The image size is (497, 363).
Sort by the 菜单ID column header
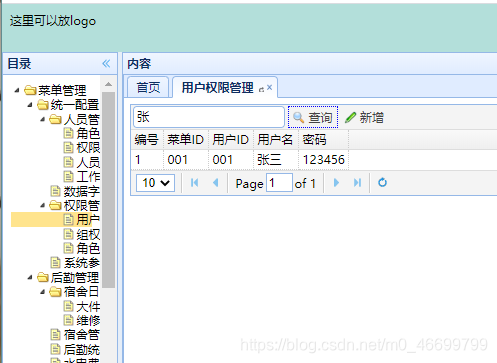click(186, 139)
